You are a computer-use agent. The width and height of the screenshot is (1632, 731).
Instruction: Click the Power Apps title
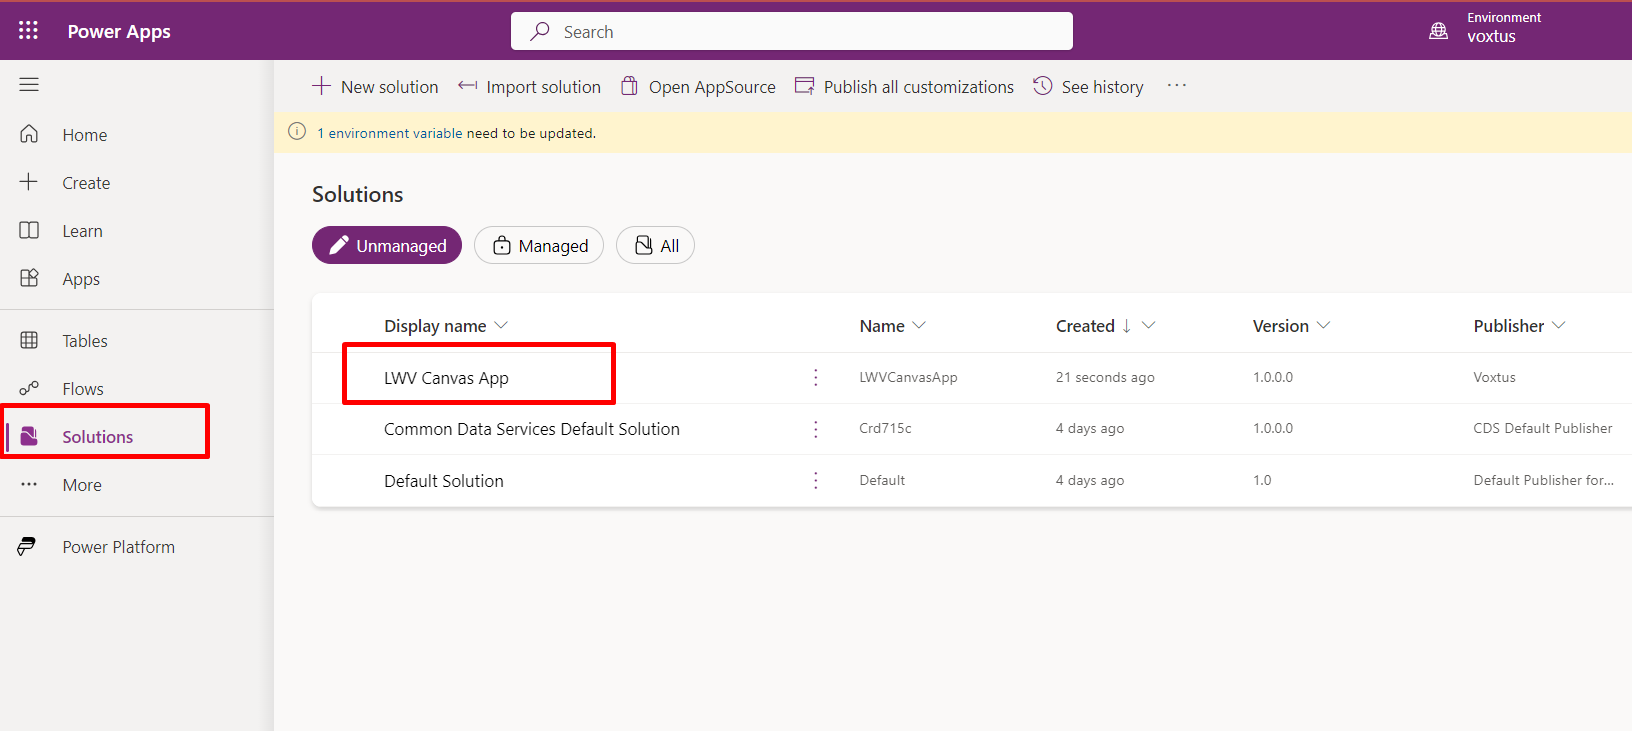119,31
